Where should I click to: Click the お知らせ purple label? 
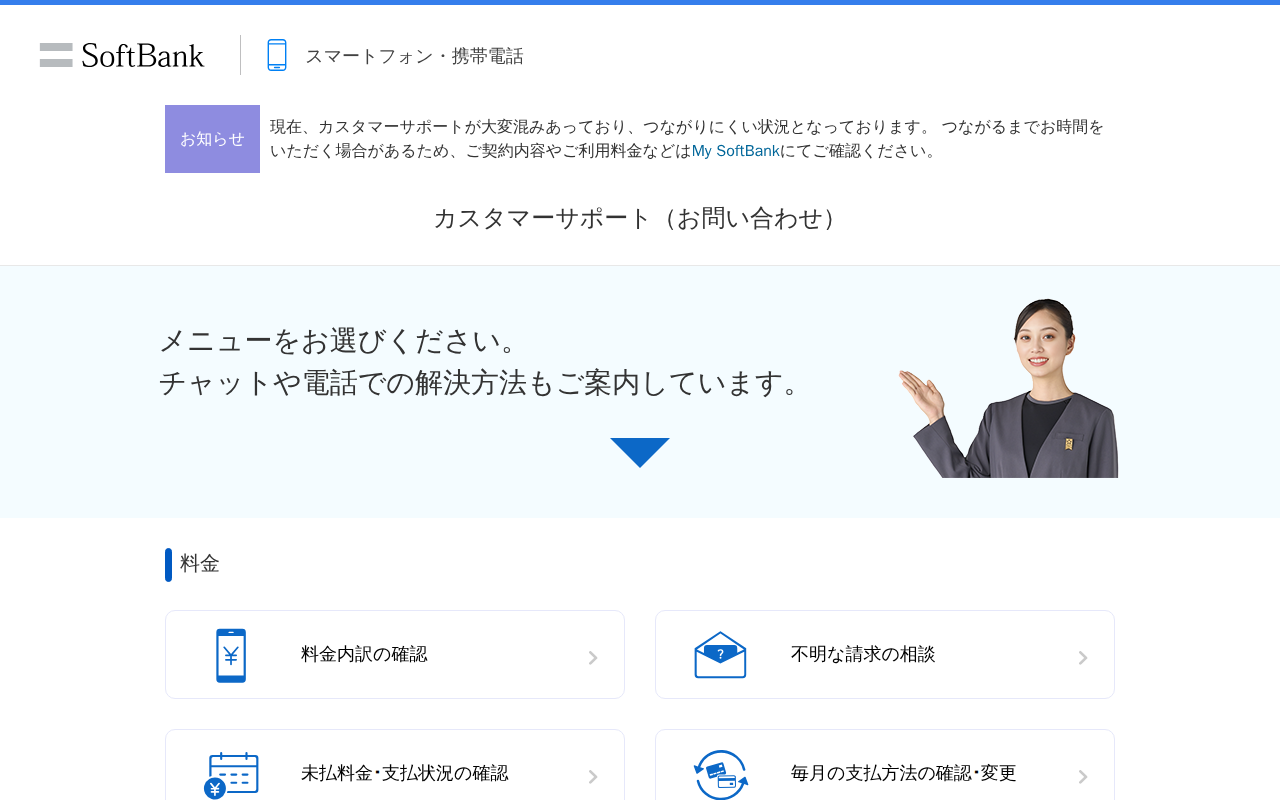pos(212,139)
